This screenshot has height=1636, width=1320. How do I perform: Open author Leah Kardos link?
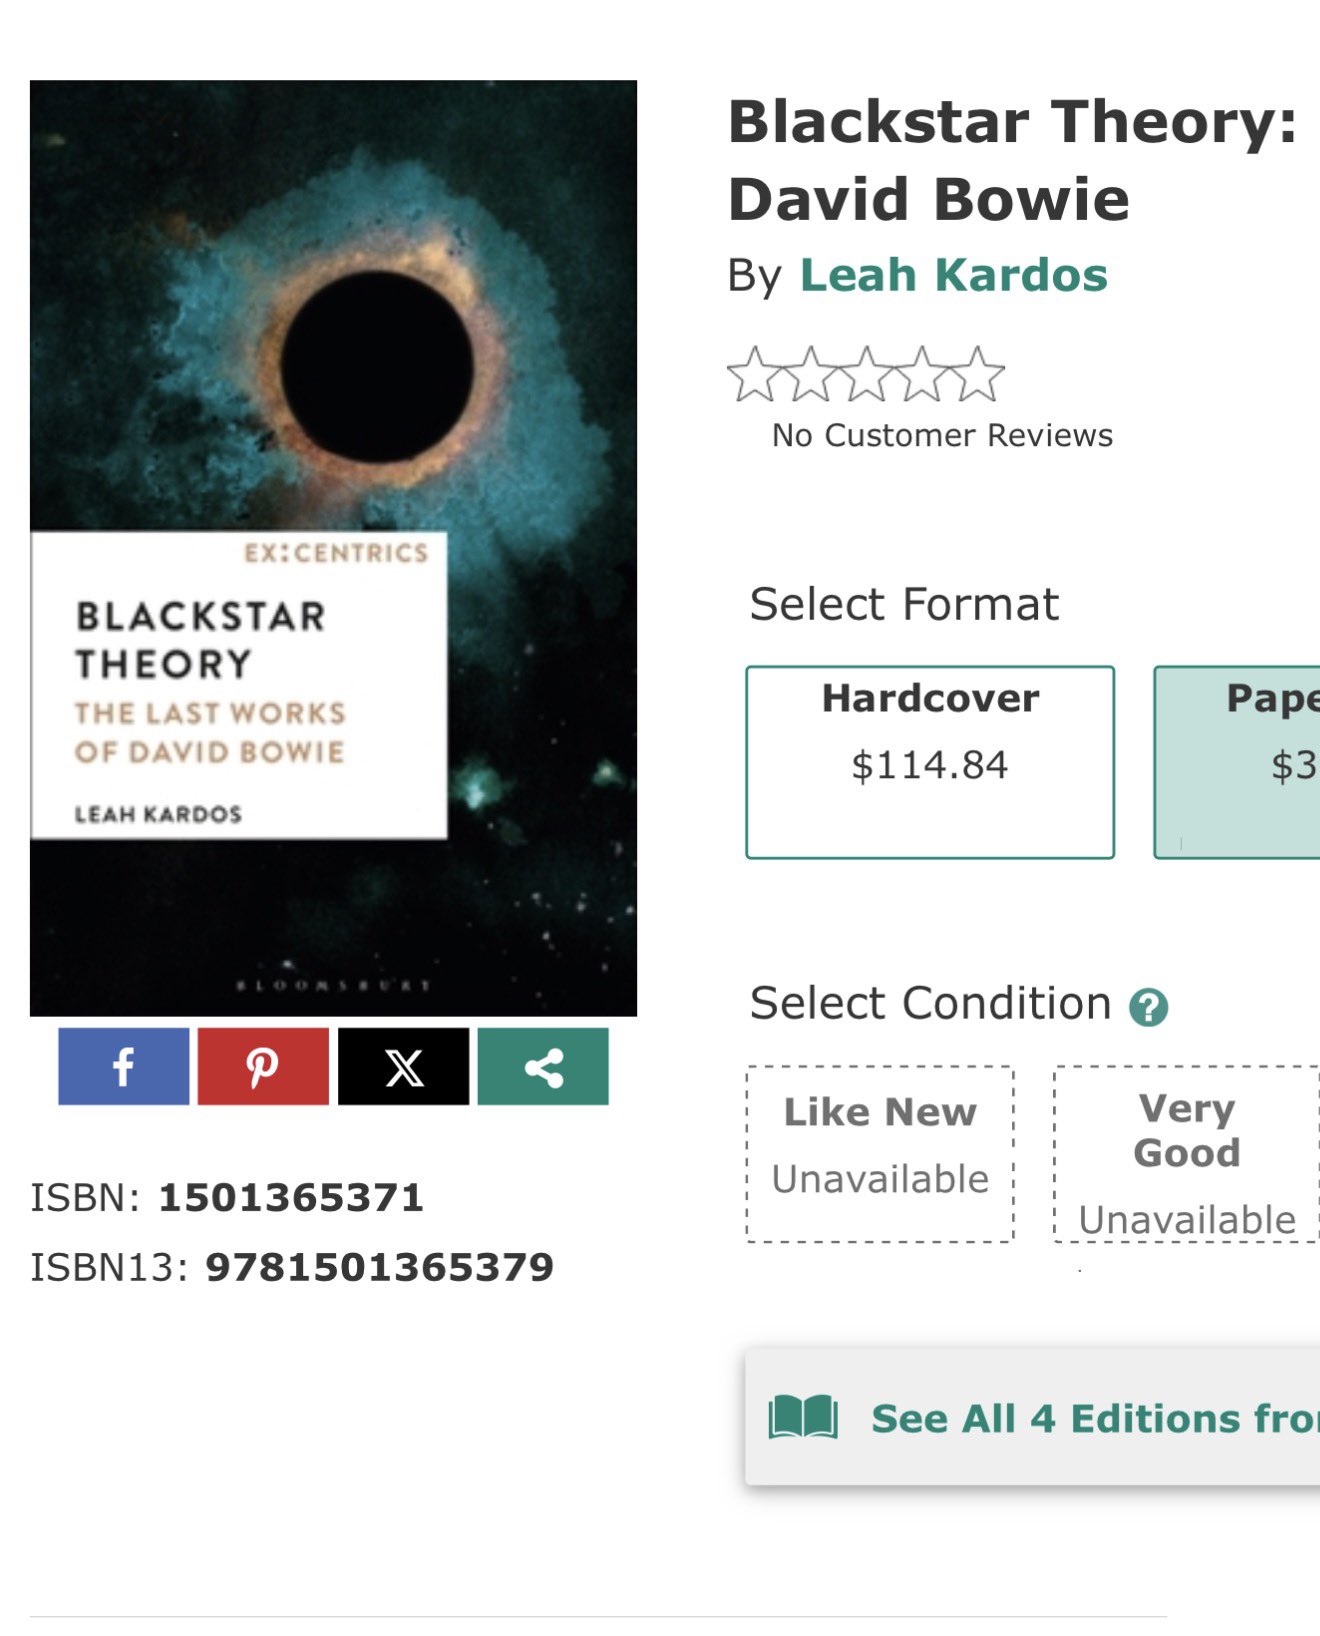[x=953, y=275]
